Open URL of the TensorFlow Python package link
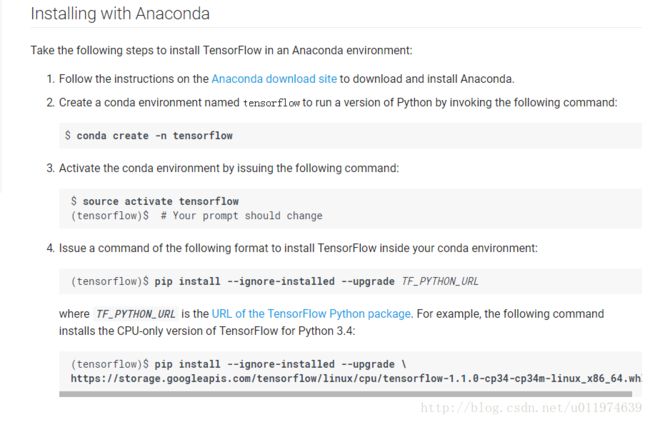The image size is (650, 422). [x=311, y=314]
